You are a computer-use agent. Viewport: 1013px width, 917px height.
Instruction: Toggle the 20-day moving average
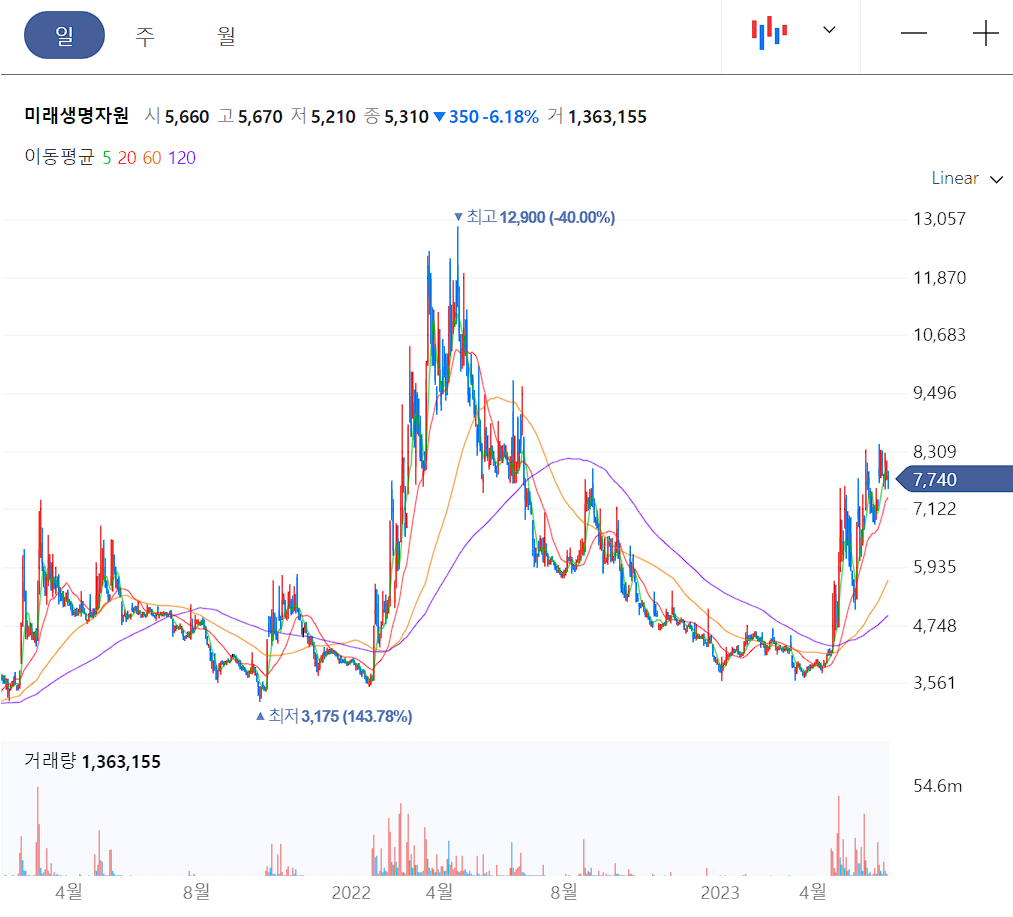(x=127, y=158)
